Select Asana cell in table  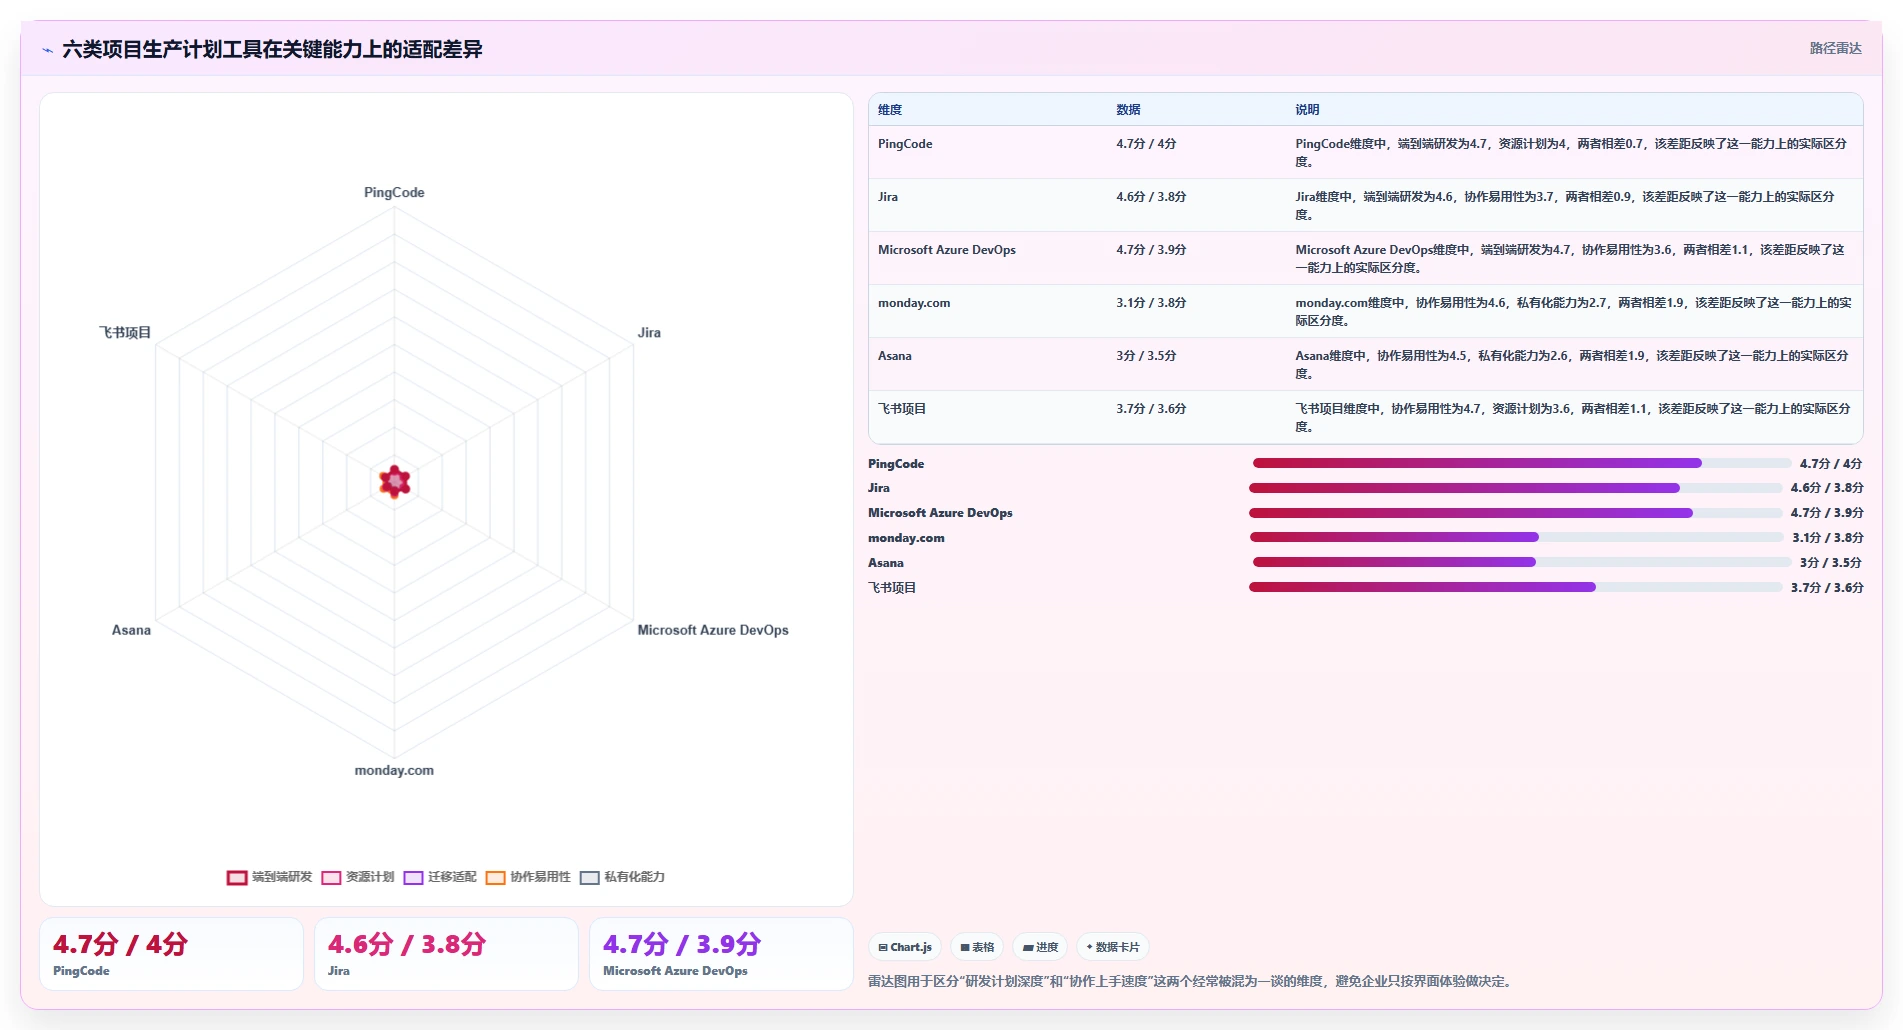[x=895, y=356]
